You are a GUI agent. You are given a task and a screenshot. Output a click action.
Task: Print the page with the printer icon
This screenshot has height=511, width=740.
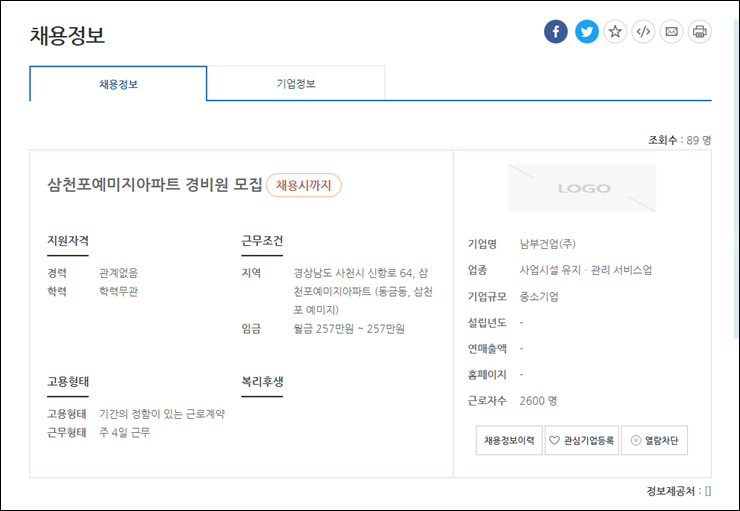point(699,32)
